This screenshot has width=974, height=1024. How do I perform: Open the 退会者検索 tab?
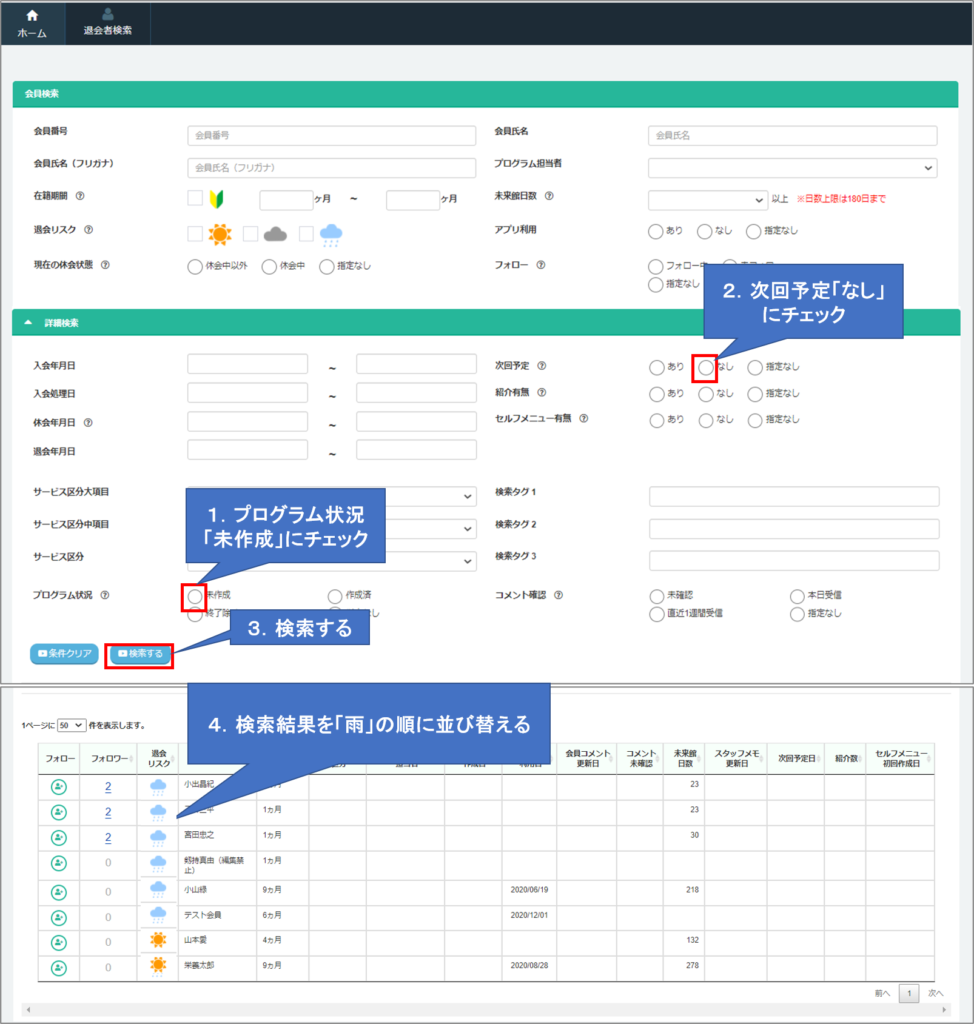107,23
